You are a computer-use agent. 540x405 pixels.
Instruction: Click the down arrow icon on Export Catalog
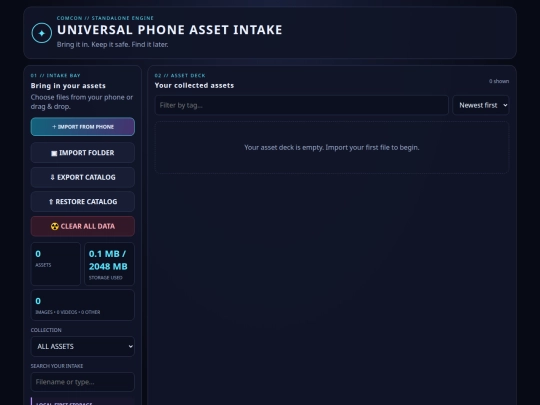click(52, 177)
